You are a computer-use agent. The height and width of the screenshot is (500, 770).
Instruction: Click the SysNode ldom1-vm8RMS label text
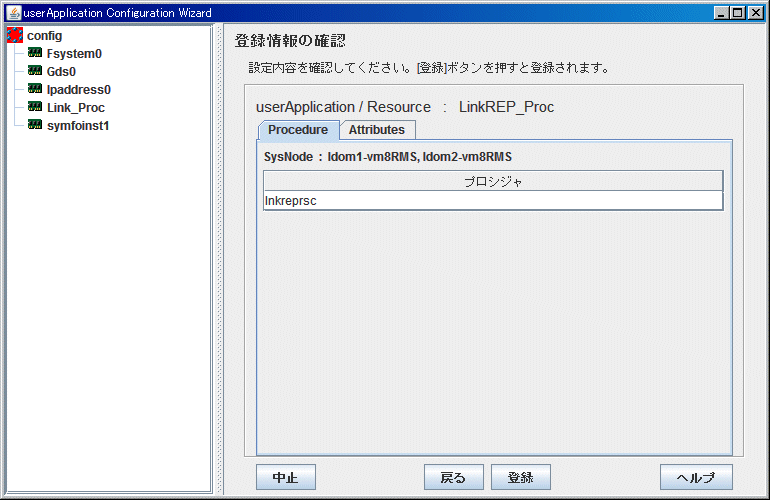point(388,157)
